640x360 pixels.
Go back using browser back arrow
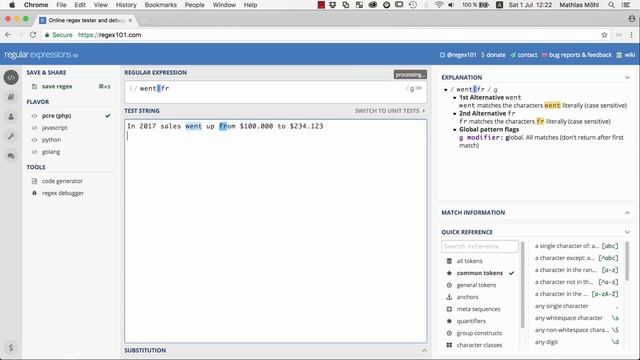(8, 35)
